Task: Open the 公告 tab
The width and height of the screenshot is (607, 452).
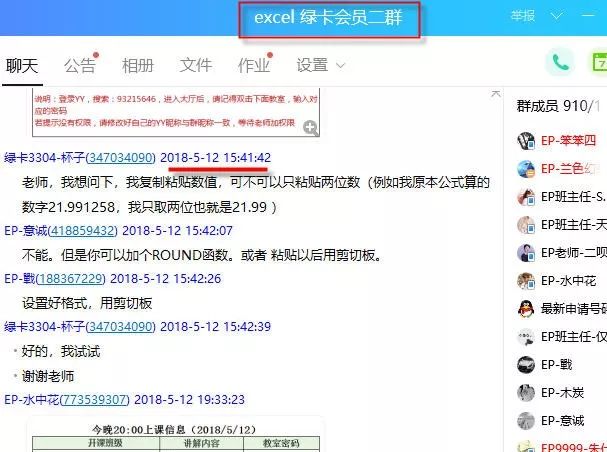Action: 79,65
